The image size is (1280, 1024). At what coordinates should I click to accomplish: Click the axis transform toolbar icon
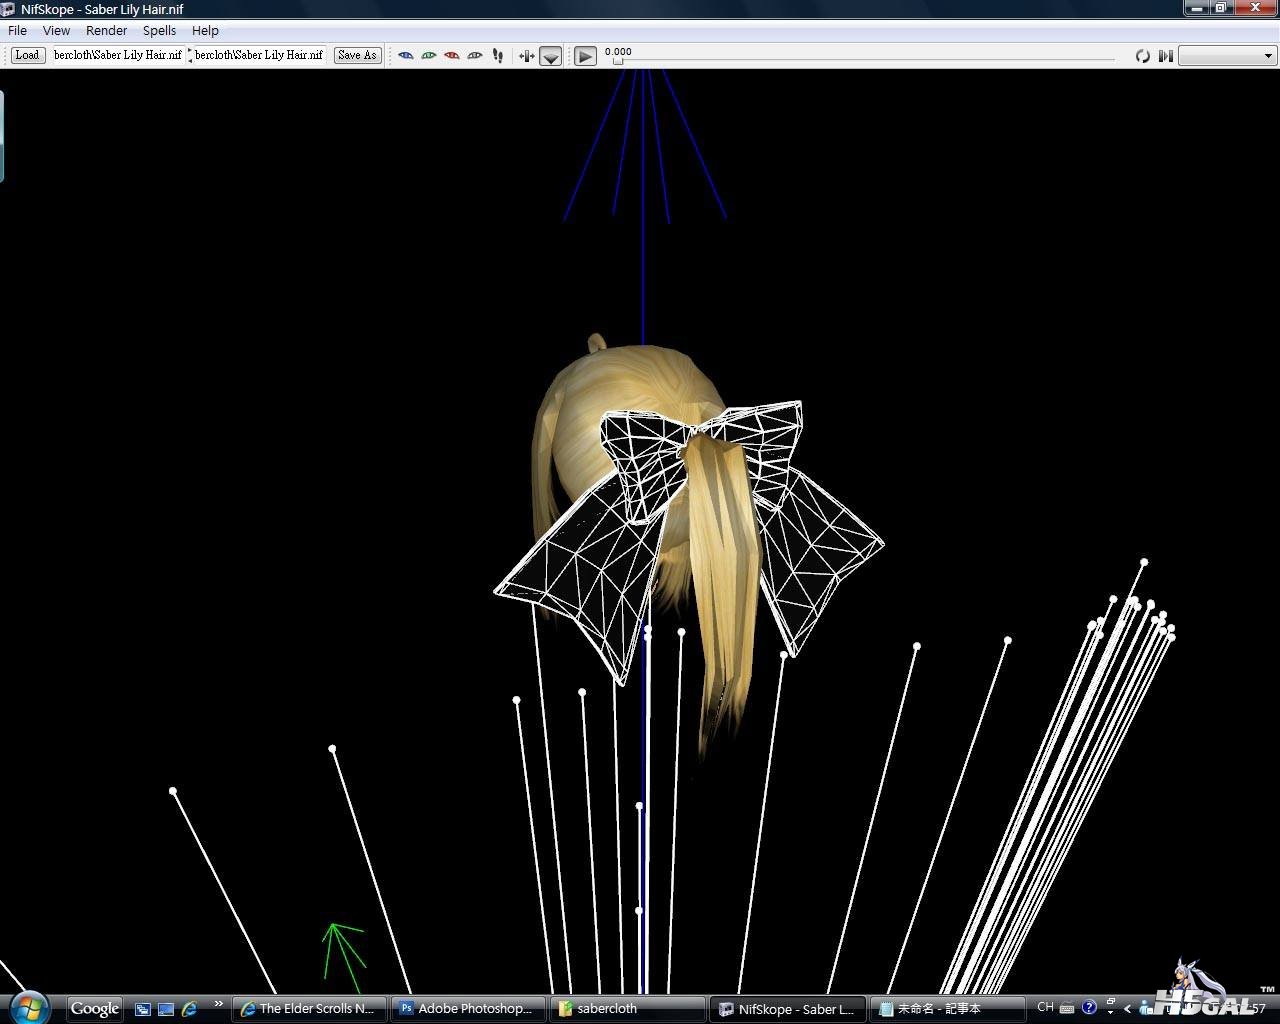[x=526, y=55]
